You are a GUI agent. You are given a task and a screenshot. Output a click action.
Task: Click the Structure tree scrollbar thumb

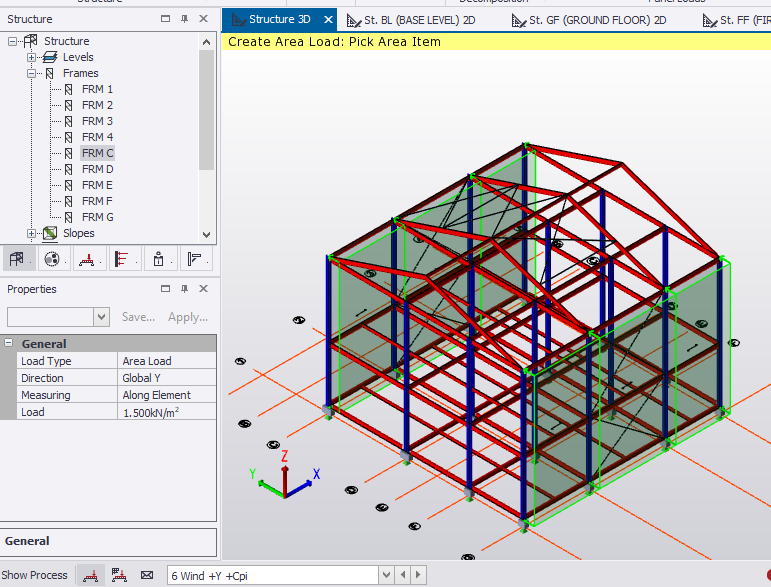(207, 110)
